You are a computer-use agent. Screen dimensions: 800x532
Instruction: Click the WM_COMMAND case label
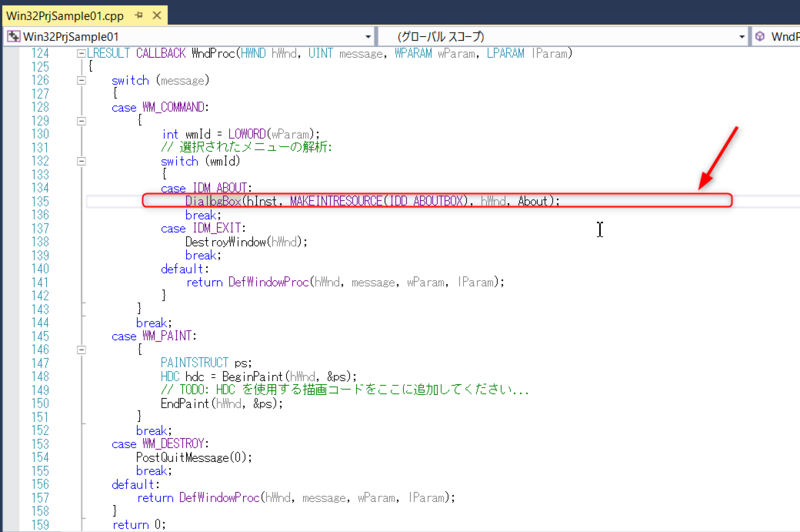(x=173, y=107)
